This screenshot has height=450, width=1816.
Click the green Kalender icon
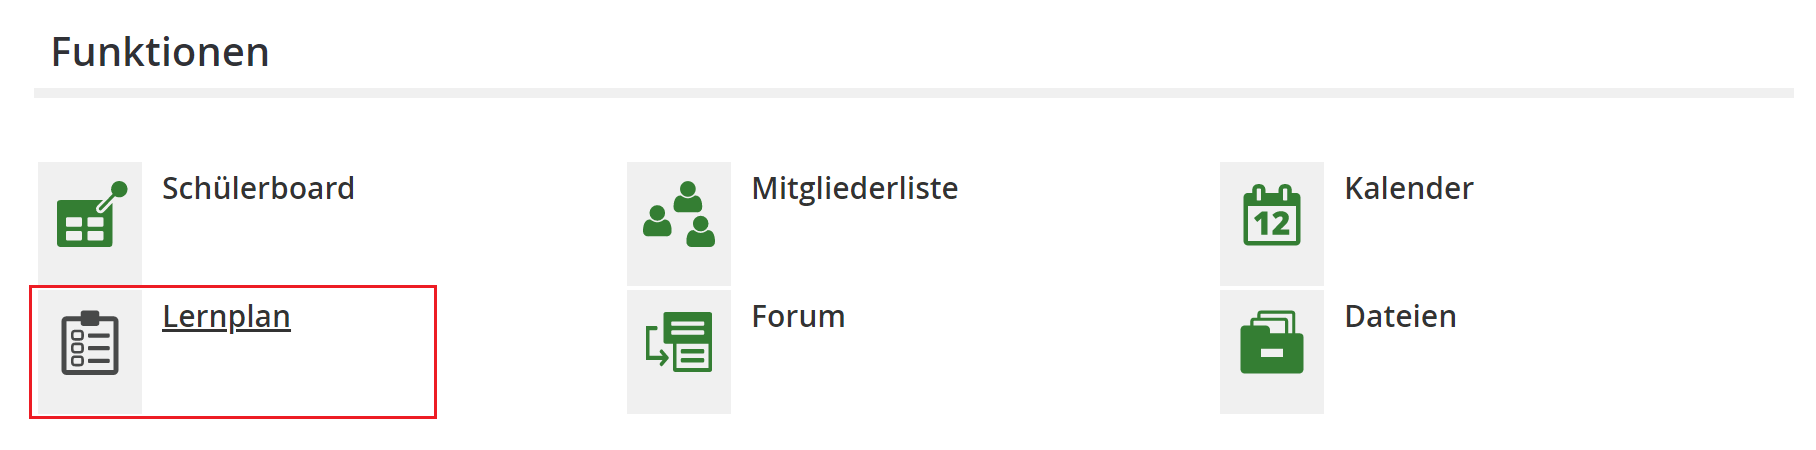[1271, 215]
